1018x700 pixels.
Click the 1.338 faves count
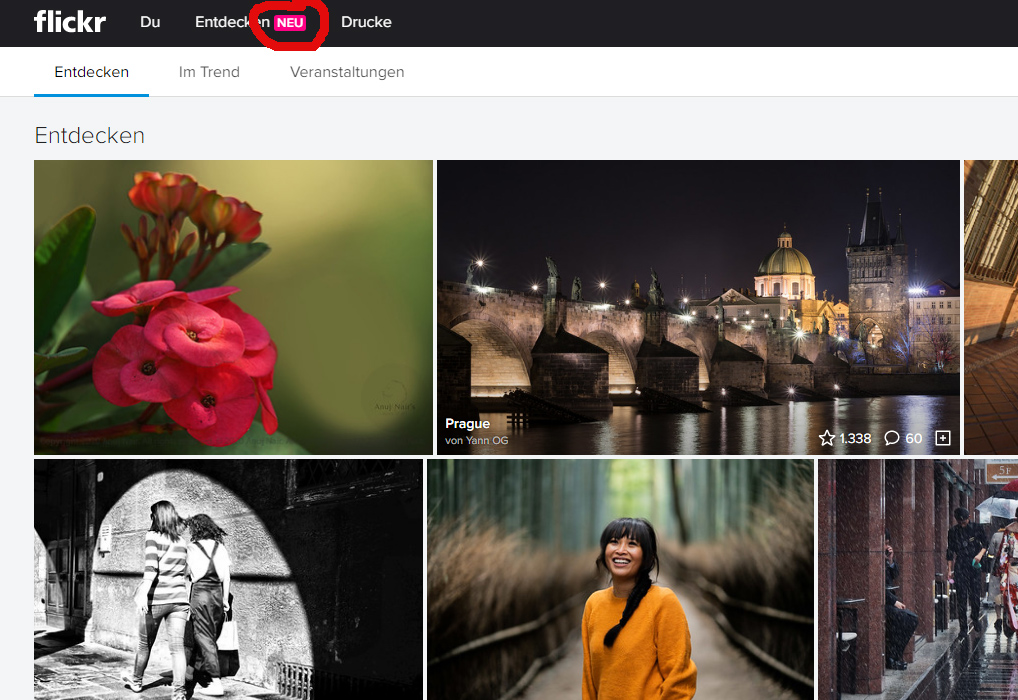tap(854, 438)
